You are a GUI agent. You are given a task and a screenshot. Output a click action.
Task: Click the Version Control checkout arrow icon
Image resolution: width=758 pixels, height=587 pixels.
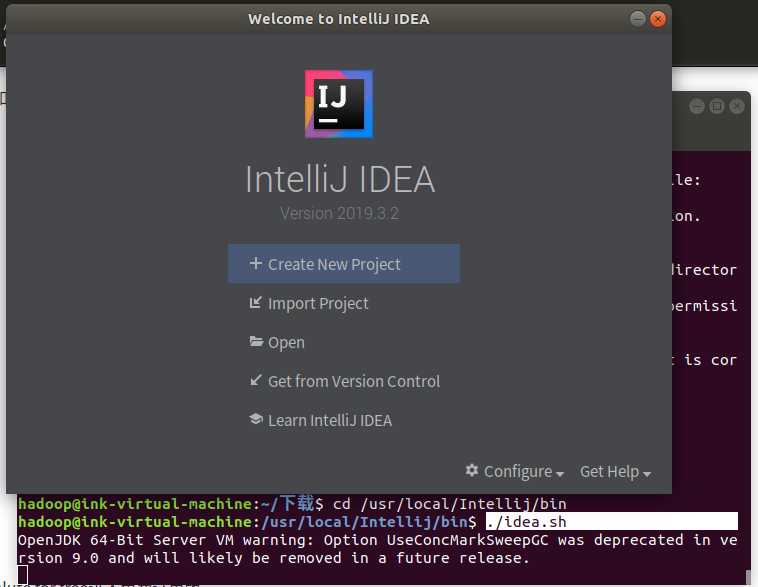(255, 380)
